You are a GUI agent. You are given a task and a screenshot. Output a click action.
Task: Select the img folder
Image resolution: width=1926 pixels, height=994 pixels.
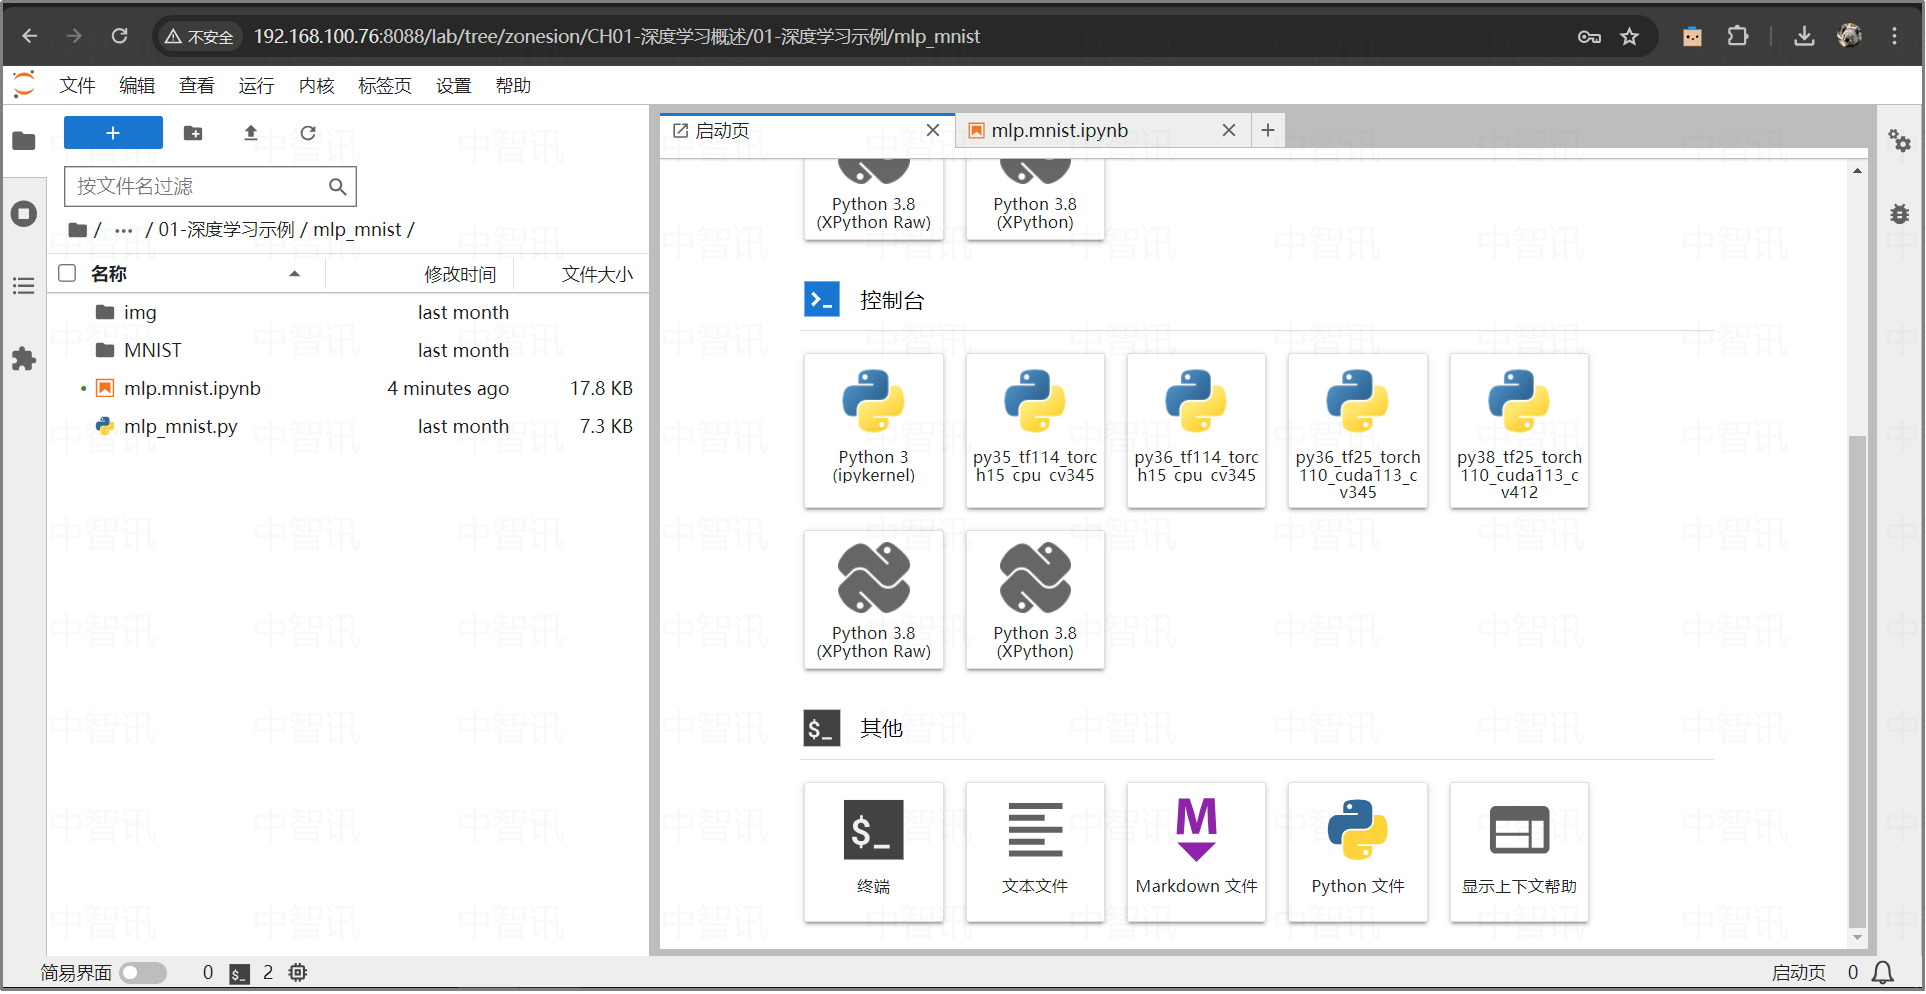(x=348, y=312)
